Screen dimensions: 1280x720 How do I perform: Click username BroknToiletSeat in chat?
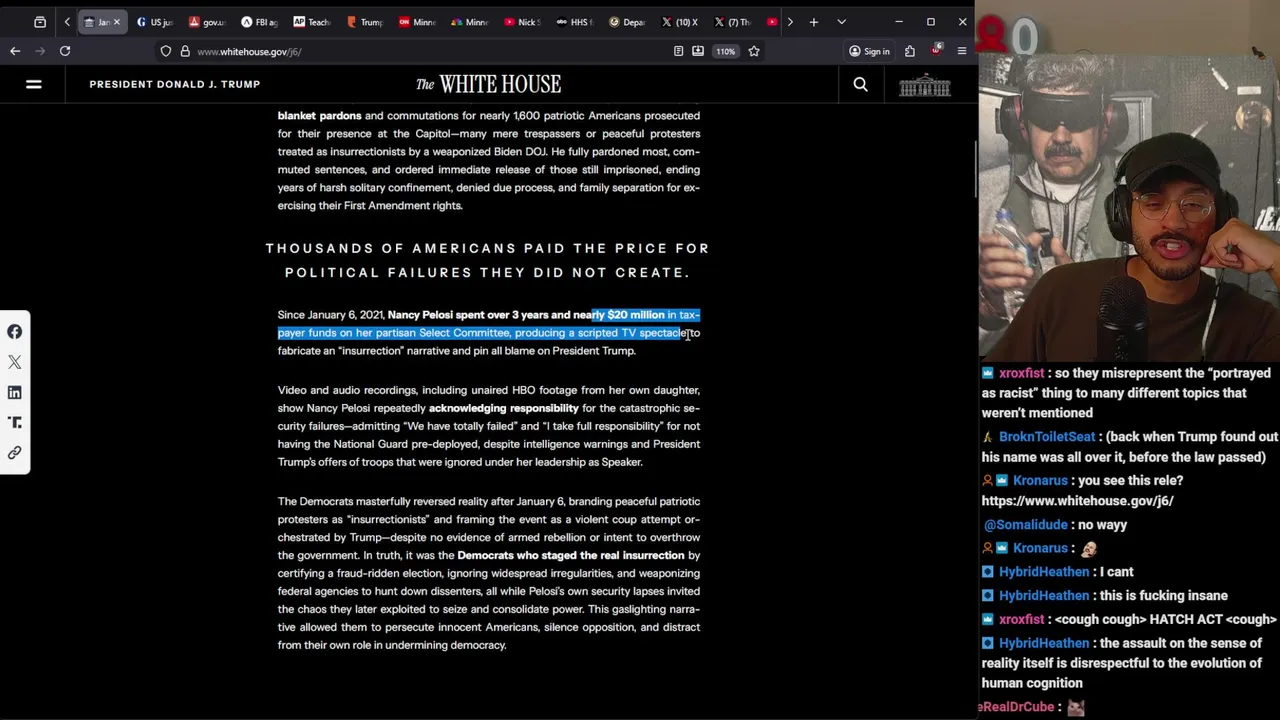point(1047,437)
